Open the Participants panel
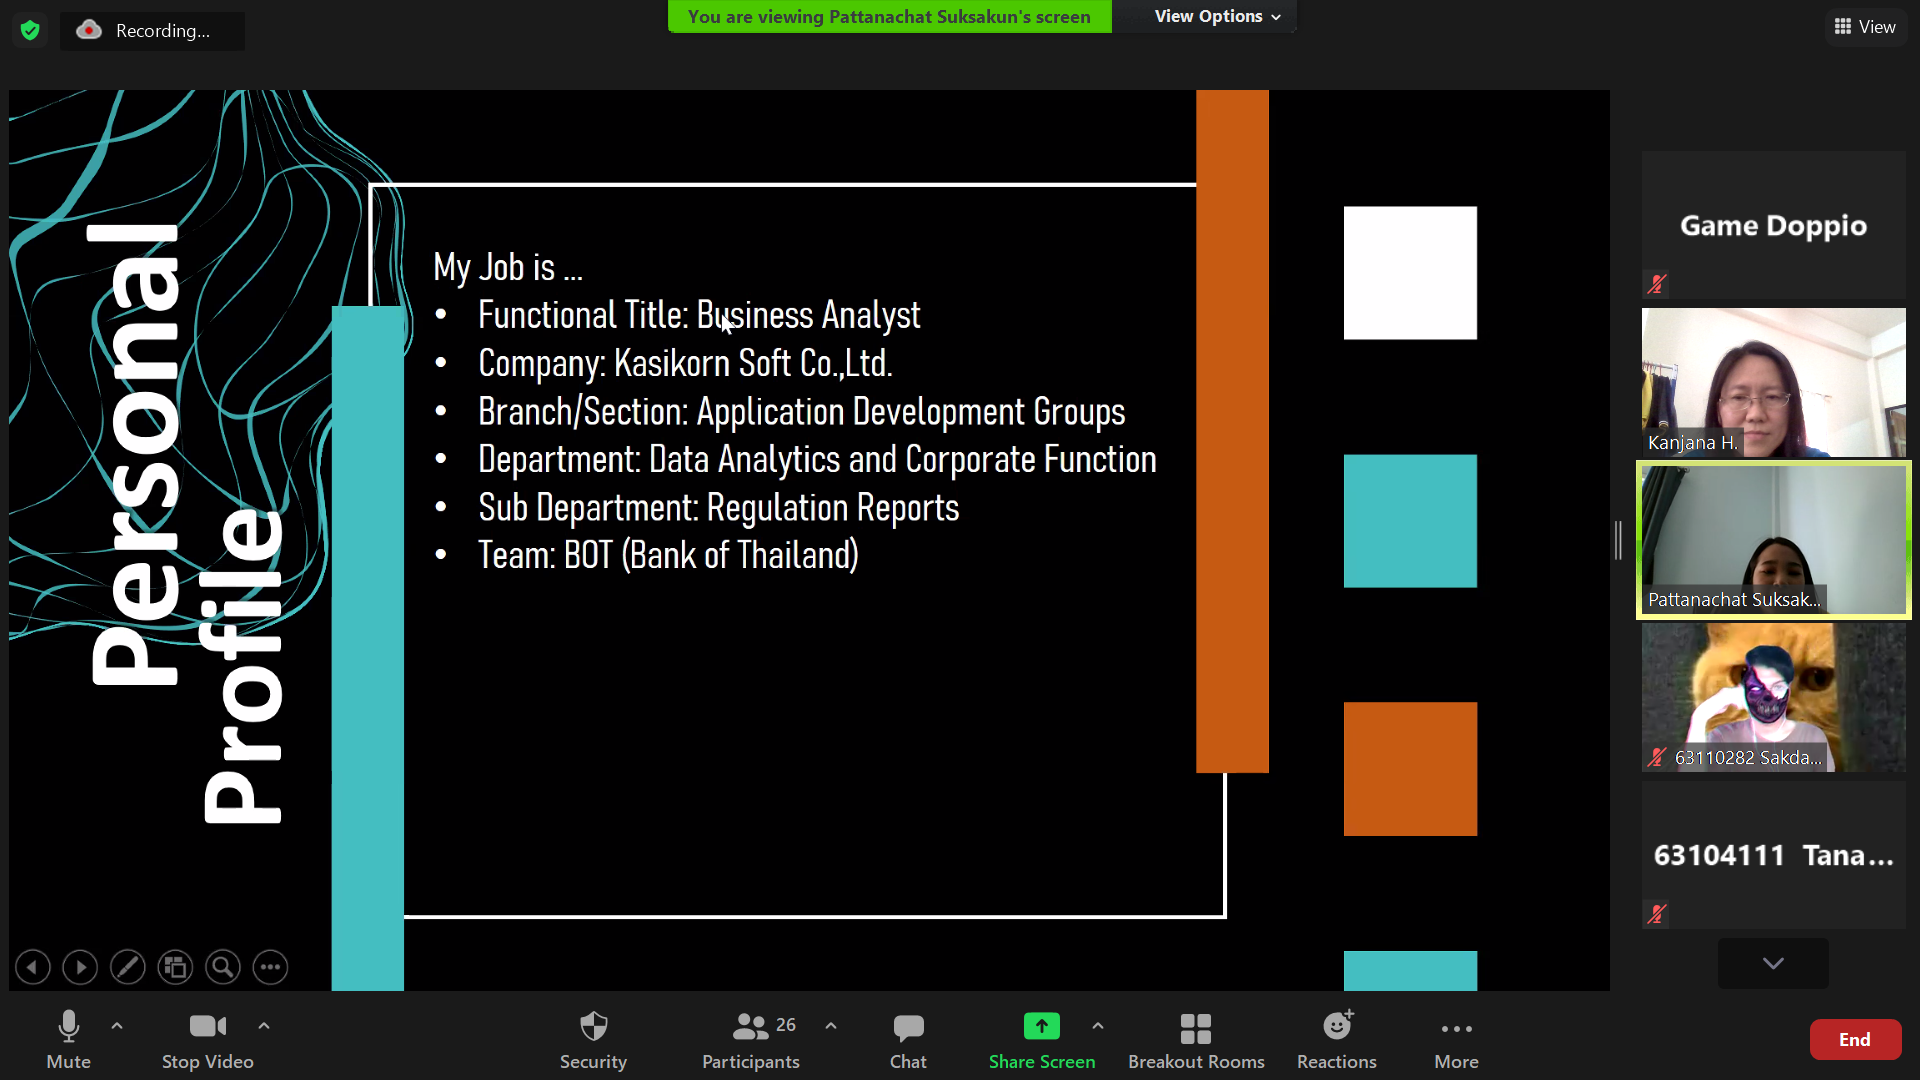 pyautogui.click(x=751, y=1040)
